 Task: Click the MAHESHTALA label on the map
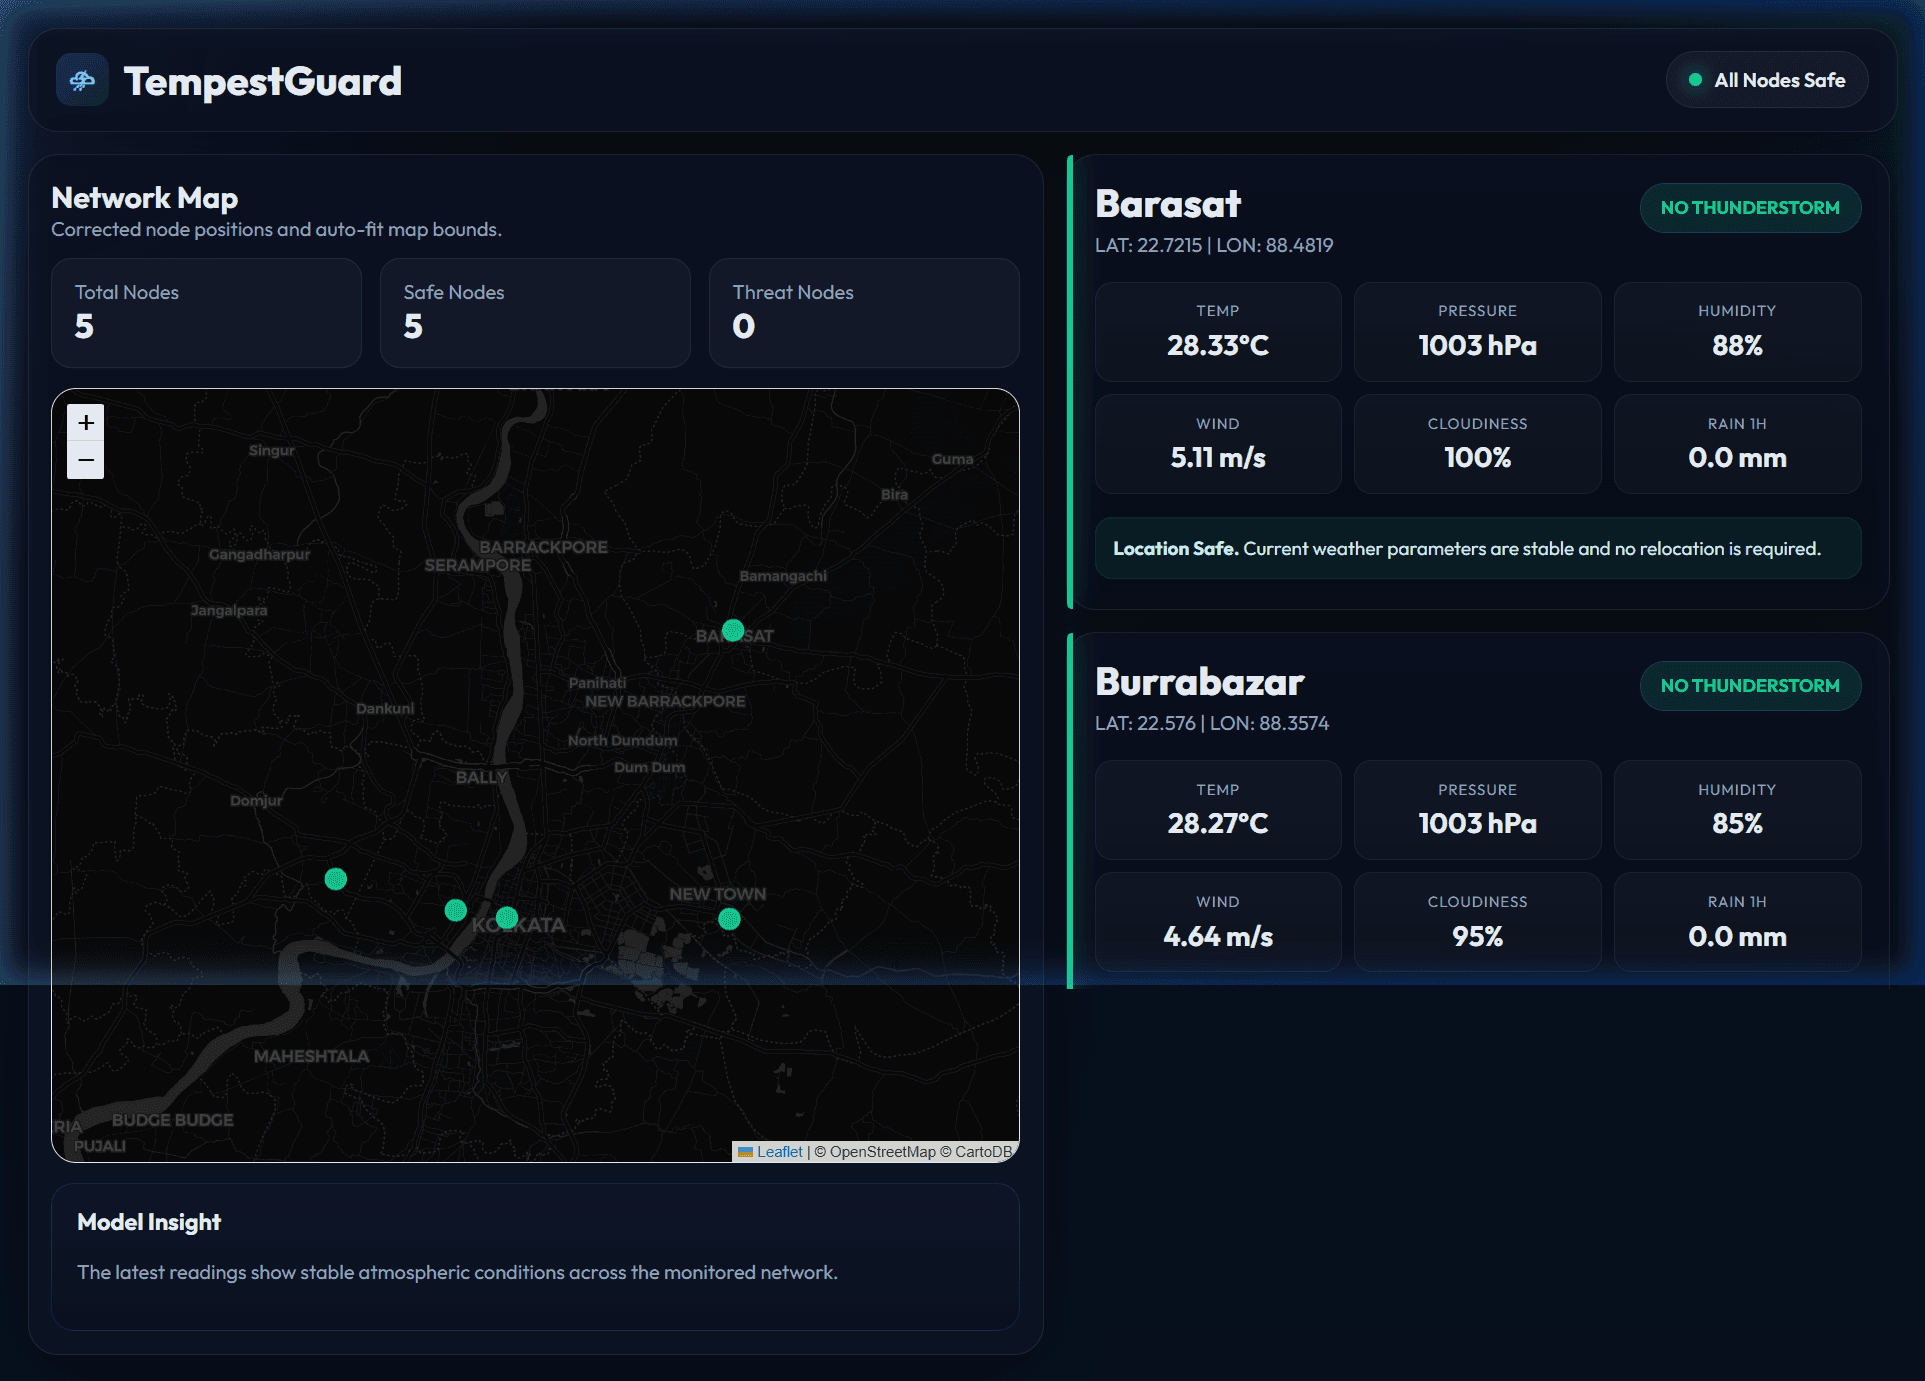point(311,1056)
